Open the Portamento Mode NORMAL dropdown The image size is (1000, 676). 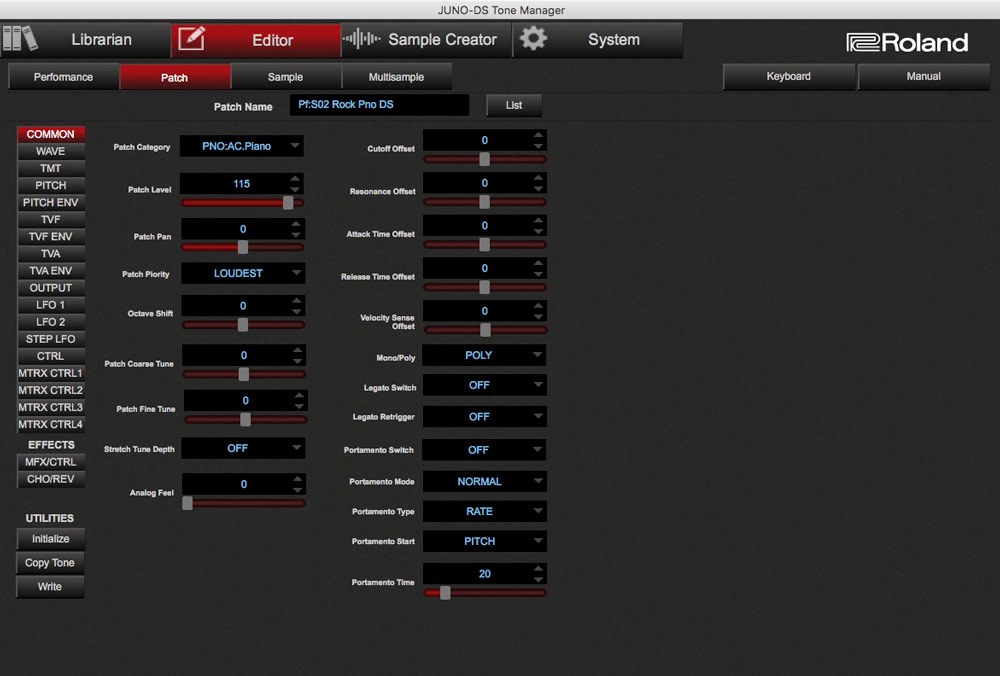click(x=485, y=481)
